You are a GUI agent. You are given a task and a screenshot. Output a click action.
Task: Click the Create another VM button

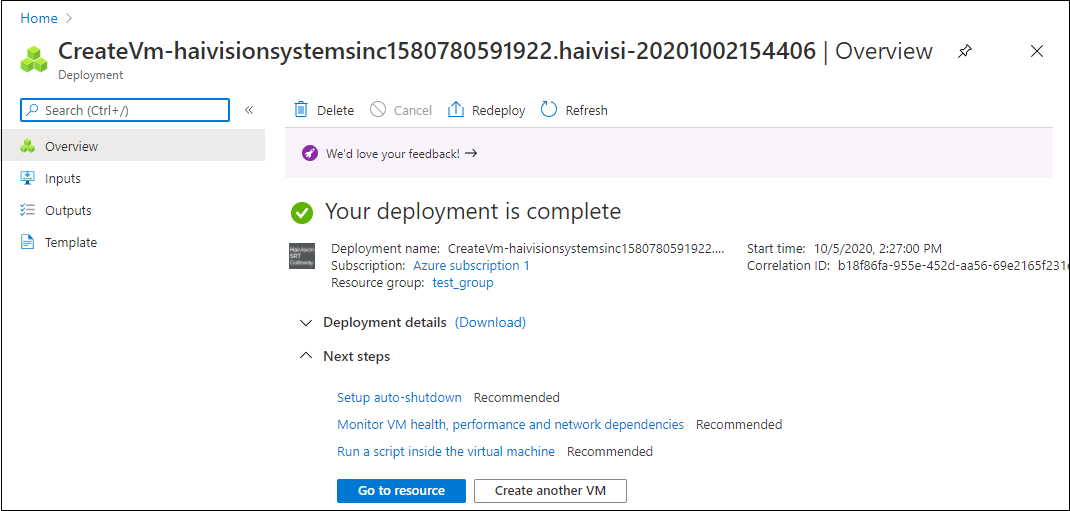click(550, 490)
